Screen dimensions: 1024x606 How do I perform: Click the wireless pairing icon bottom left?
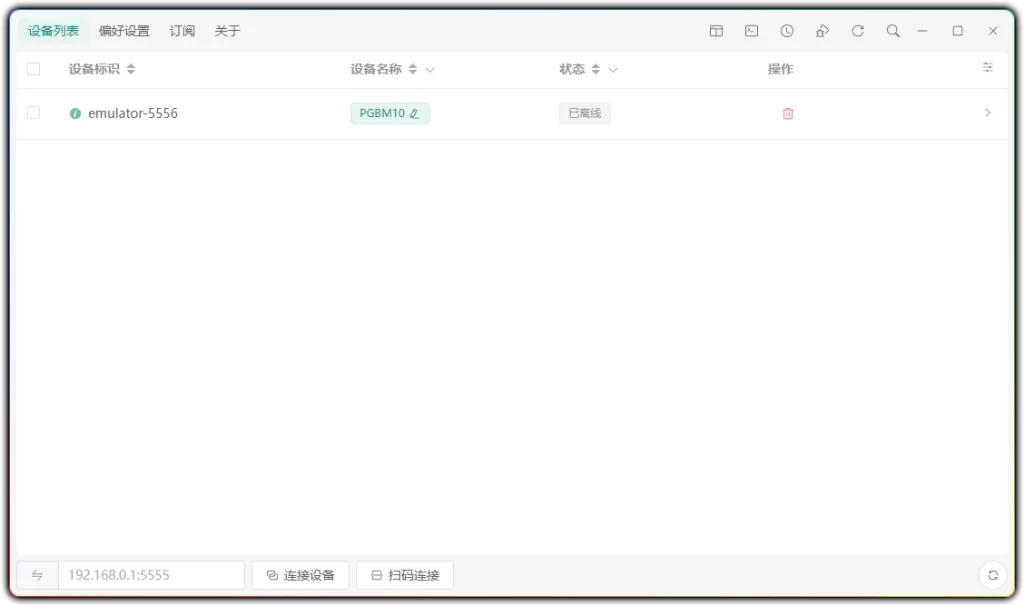pos(37,575)
